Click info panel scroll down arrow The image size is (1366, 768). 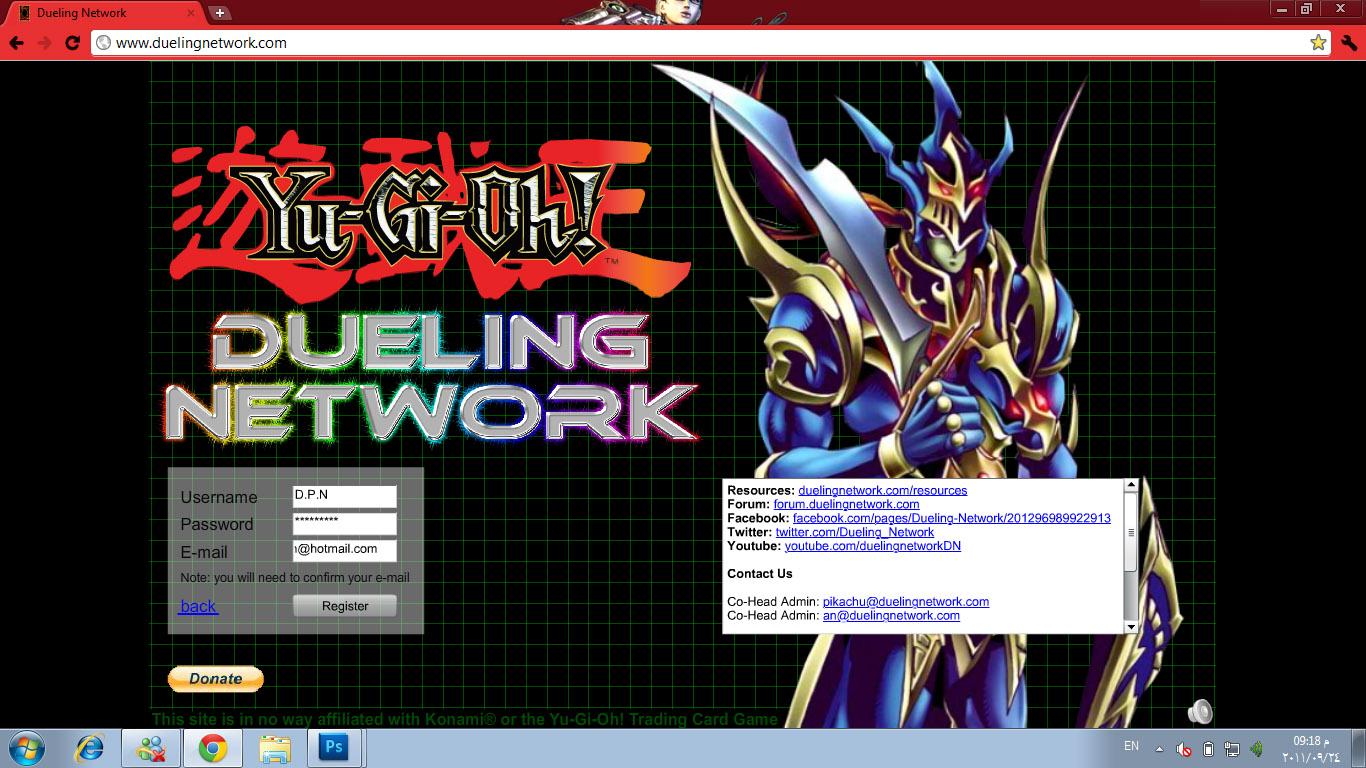pos(1131,627)
